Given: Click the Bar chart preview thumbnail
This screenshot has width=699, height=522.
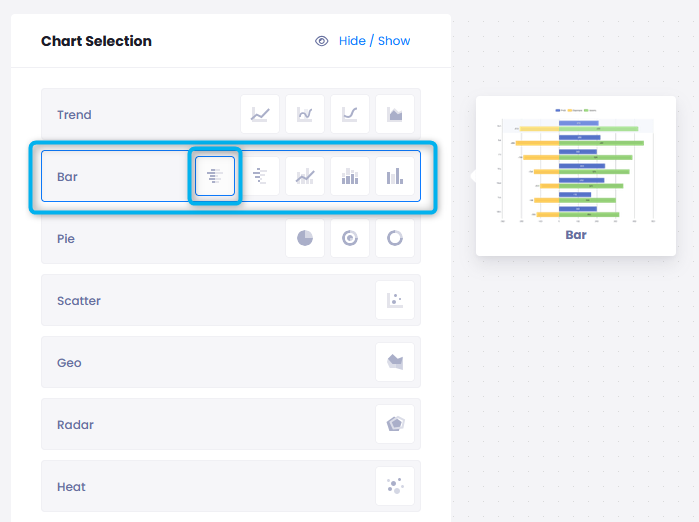Looking at the screenshot, I should coord(576,168).
